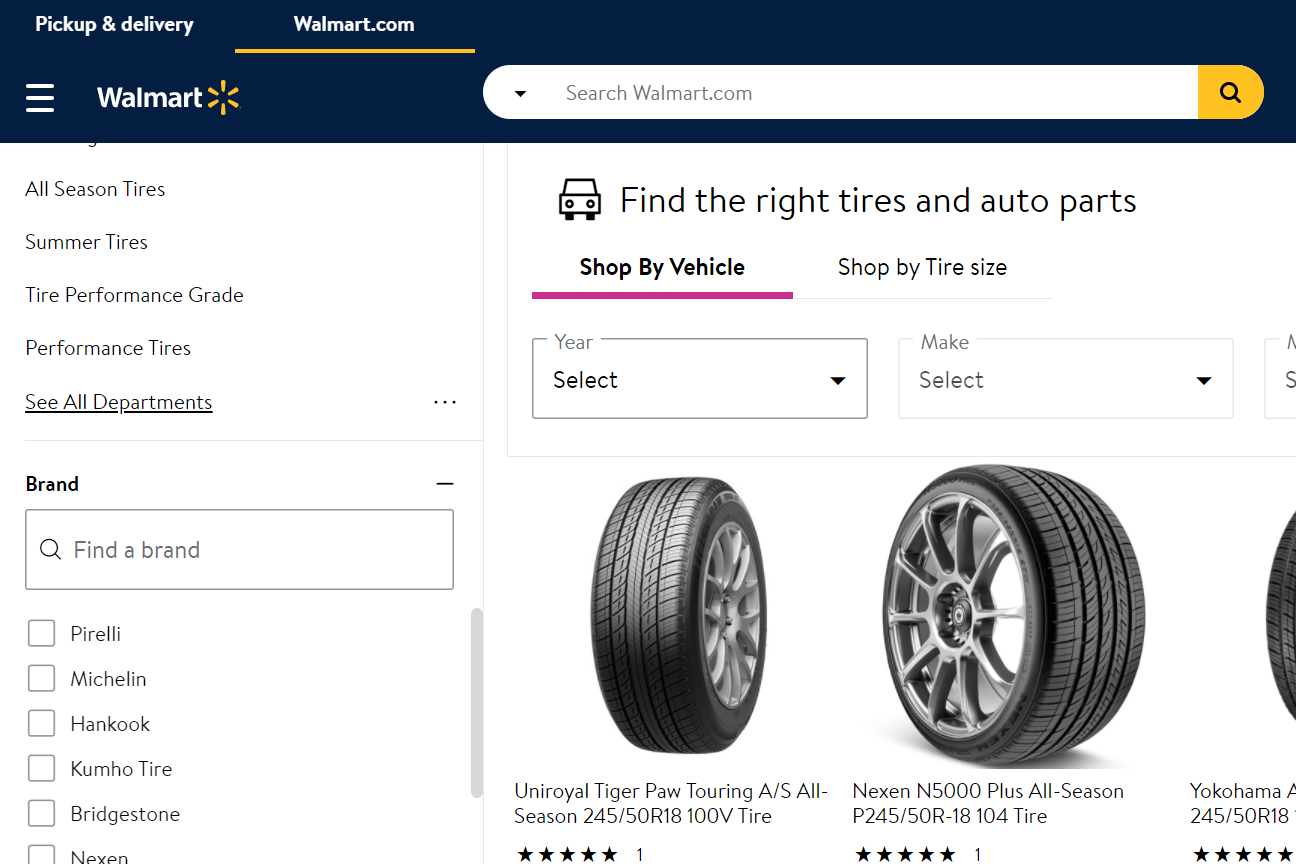
Task: Check the Michelin brand checkbox
Action: pyautogui.click(x=41, y=678)
